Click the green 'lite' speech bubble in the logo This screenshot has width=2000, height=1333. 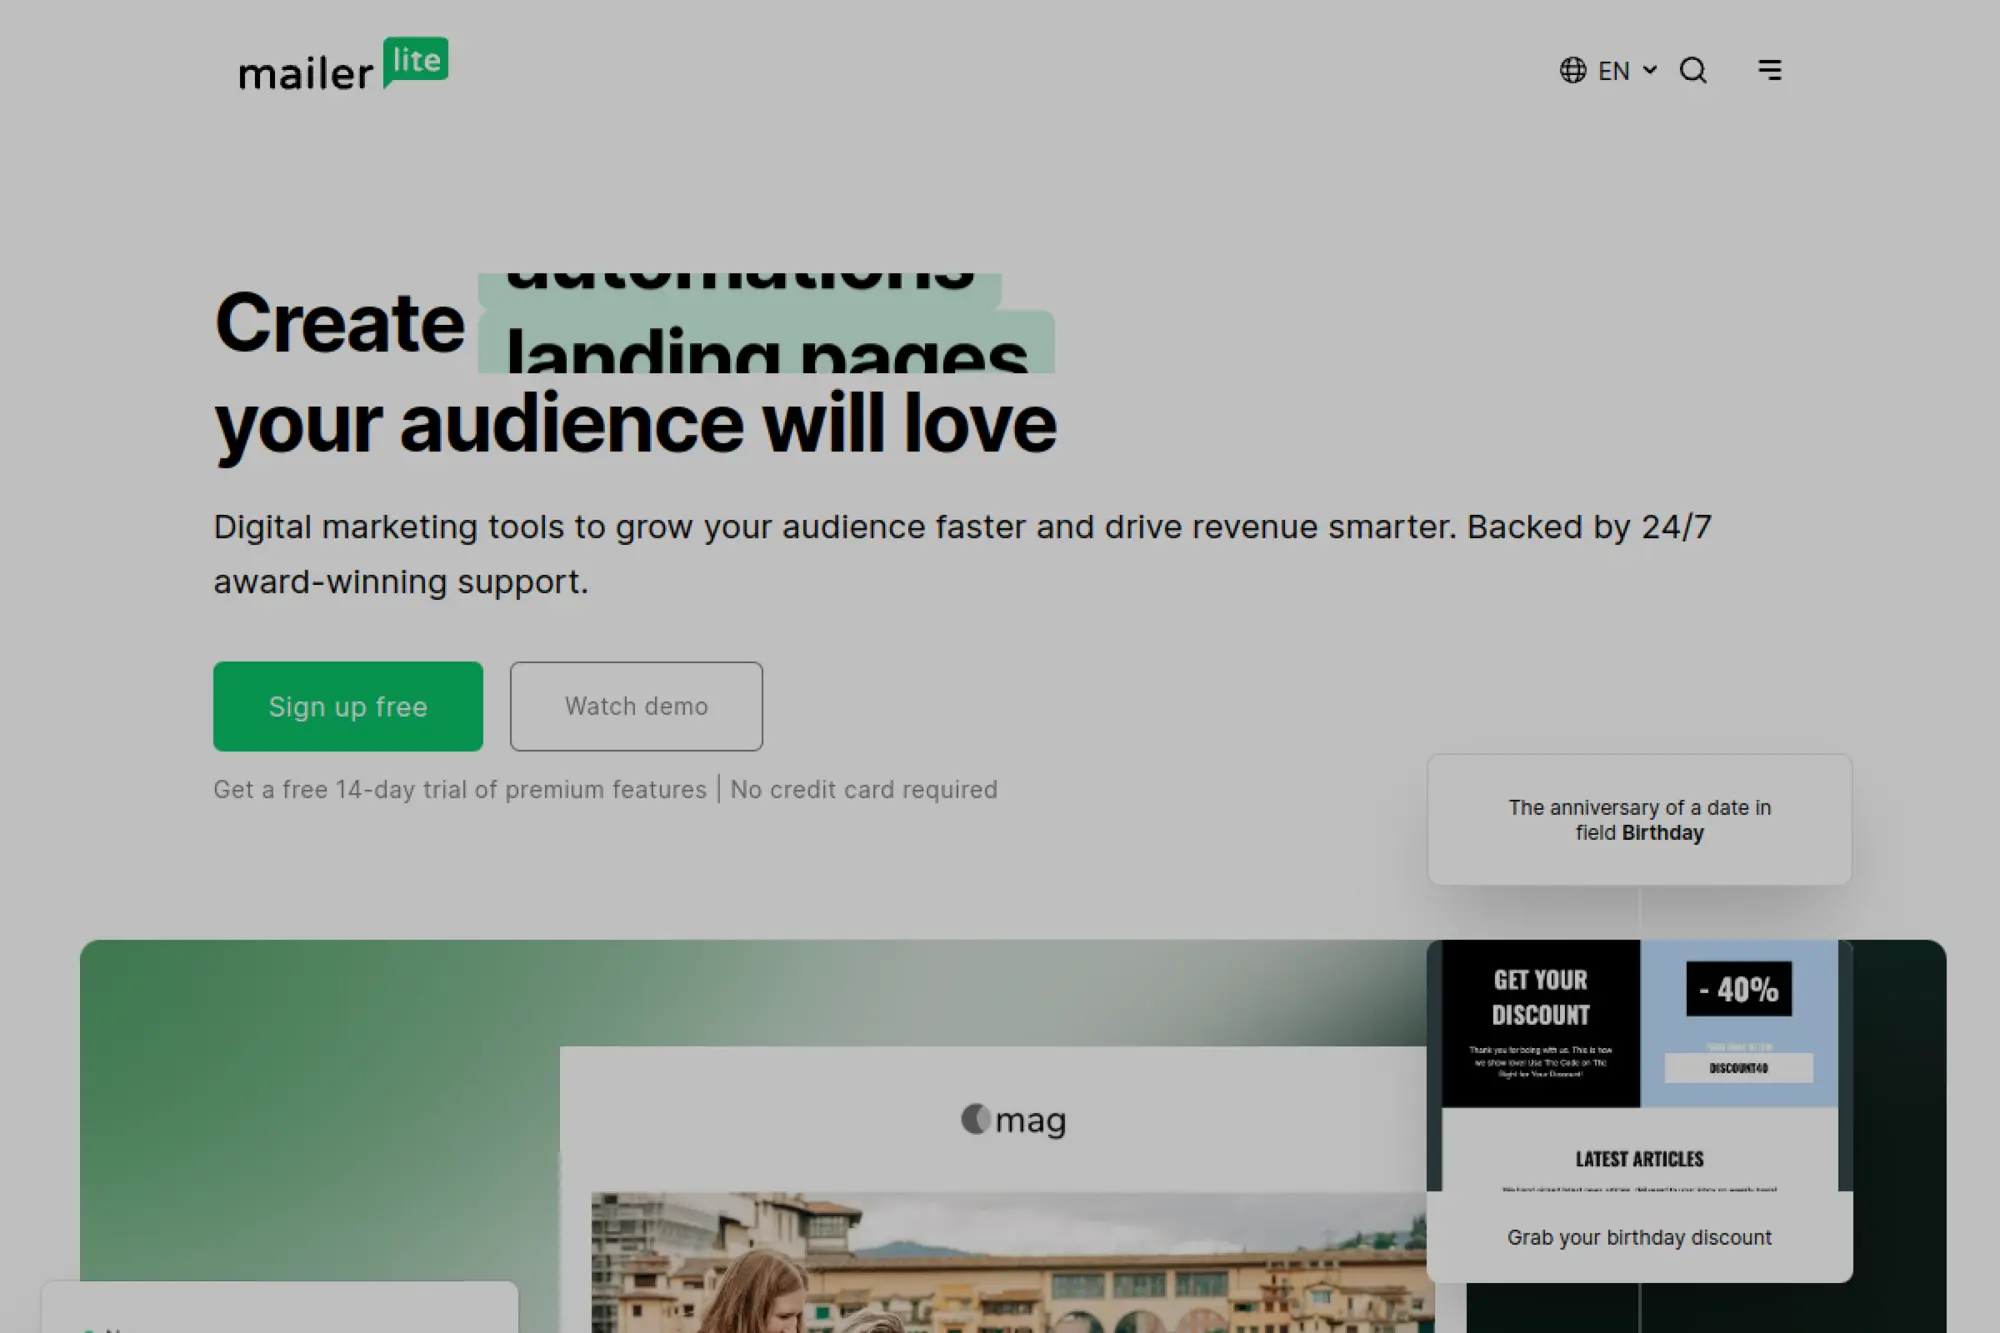click(416, 61)
